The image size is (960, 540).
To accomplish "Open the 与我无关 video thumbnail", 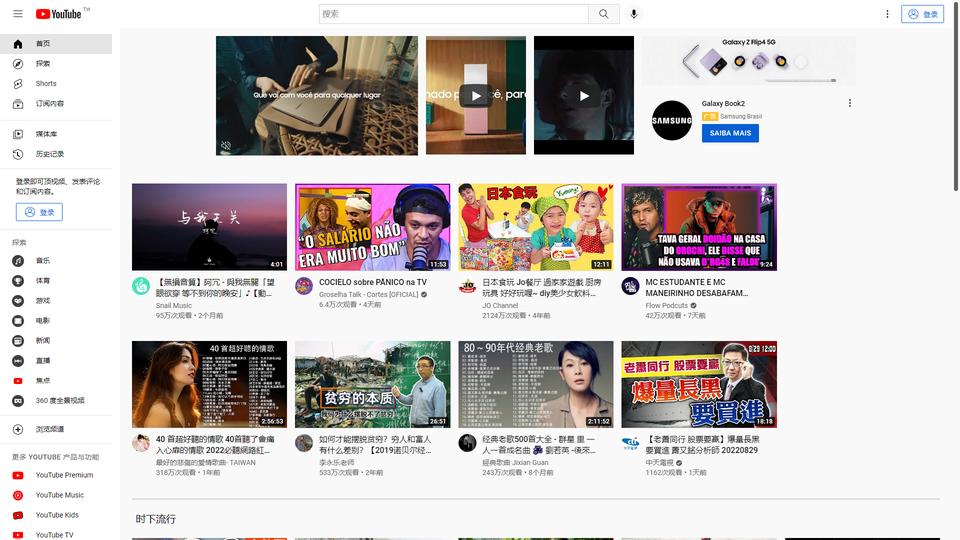I will coord(209,227).
